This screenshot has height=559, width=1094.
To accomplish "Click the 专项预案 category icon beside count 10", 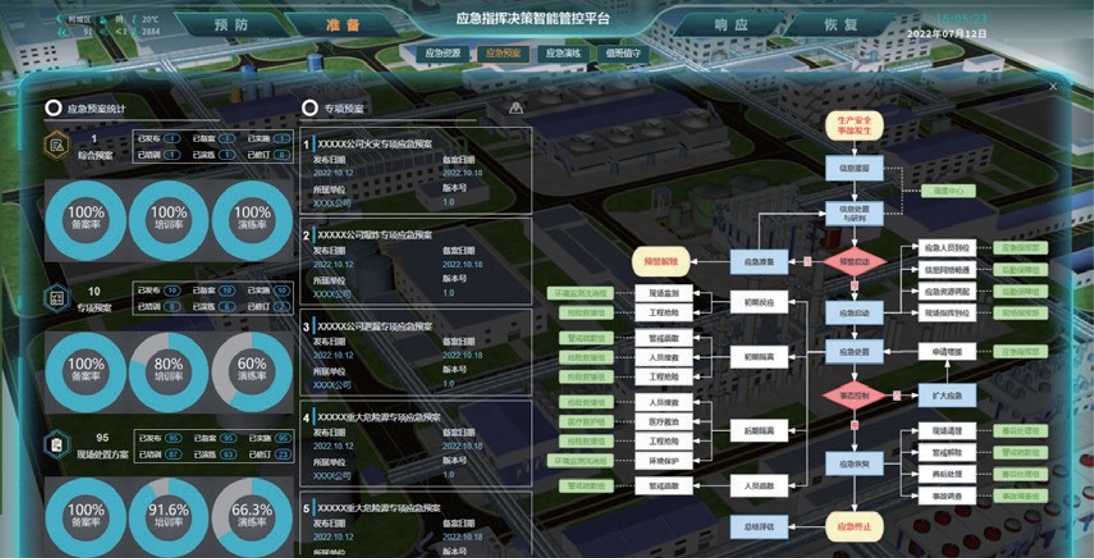I will click(x=57, y=297).
